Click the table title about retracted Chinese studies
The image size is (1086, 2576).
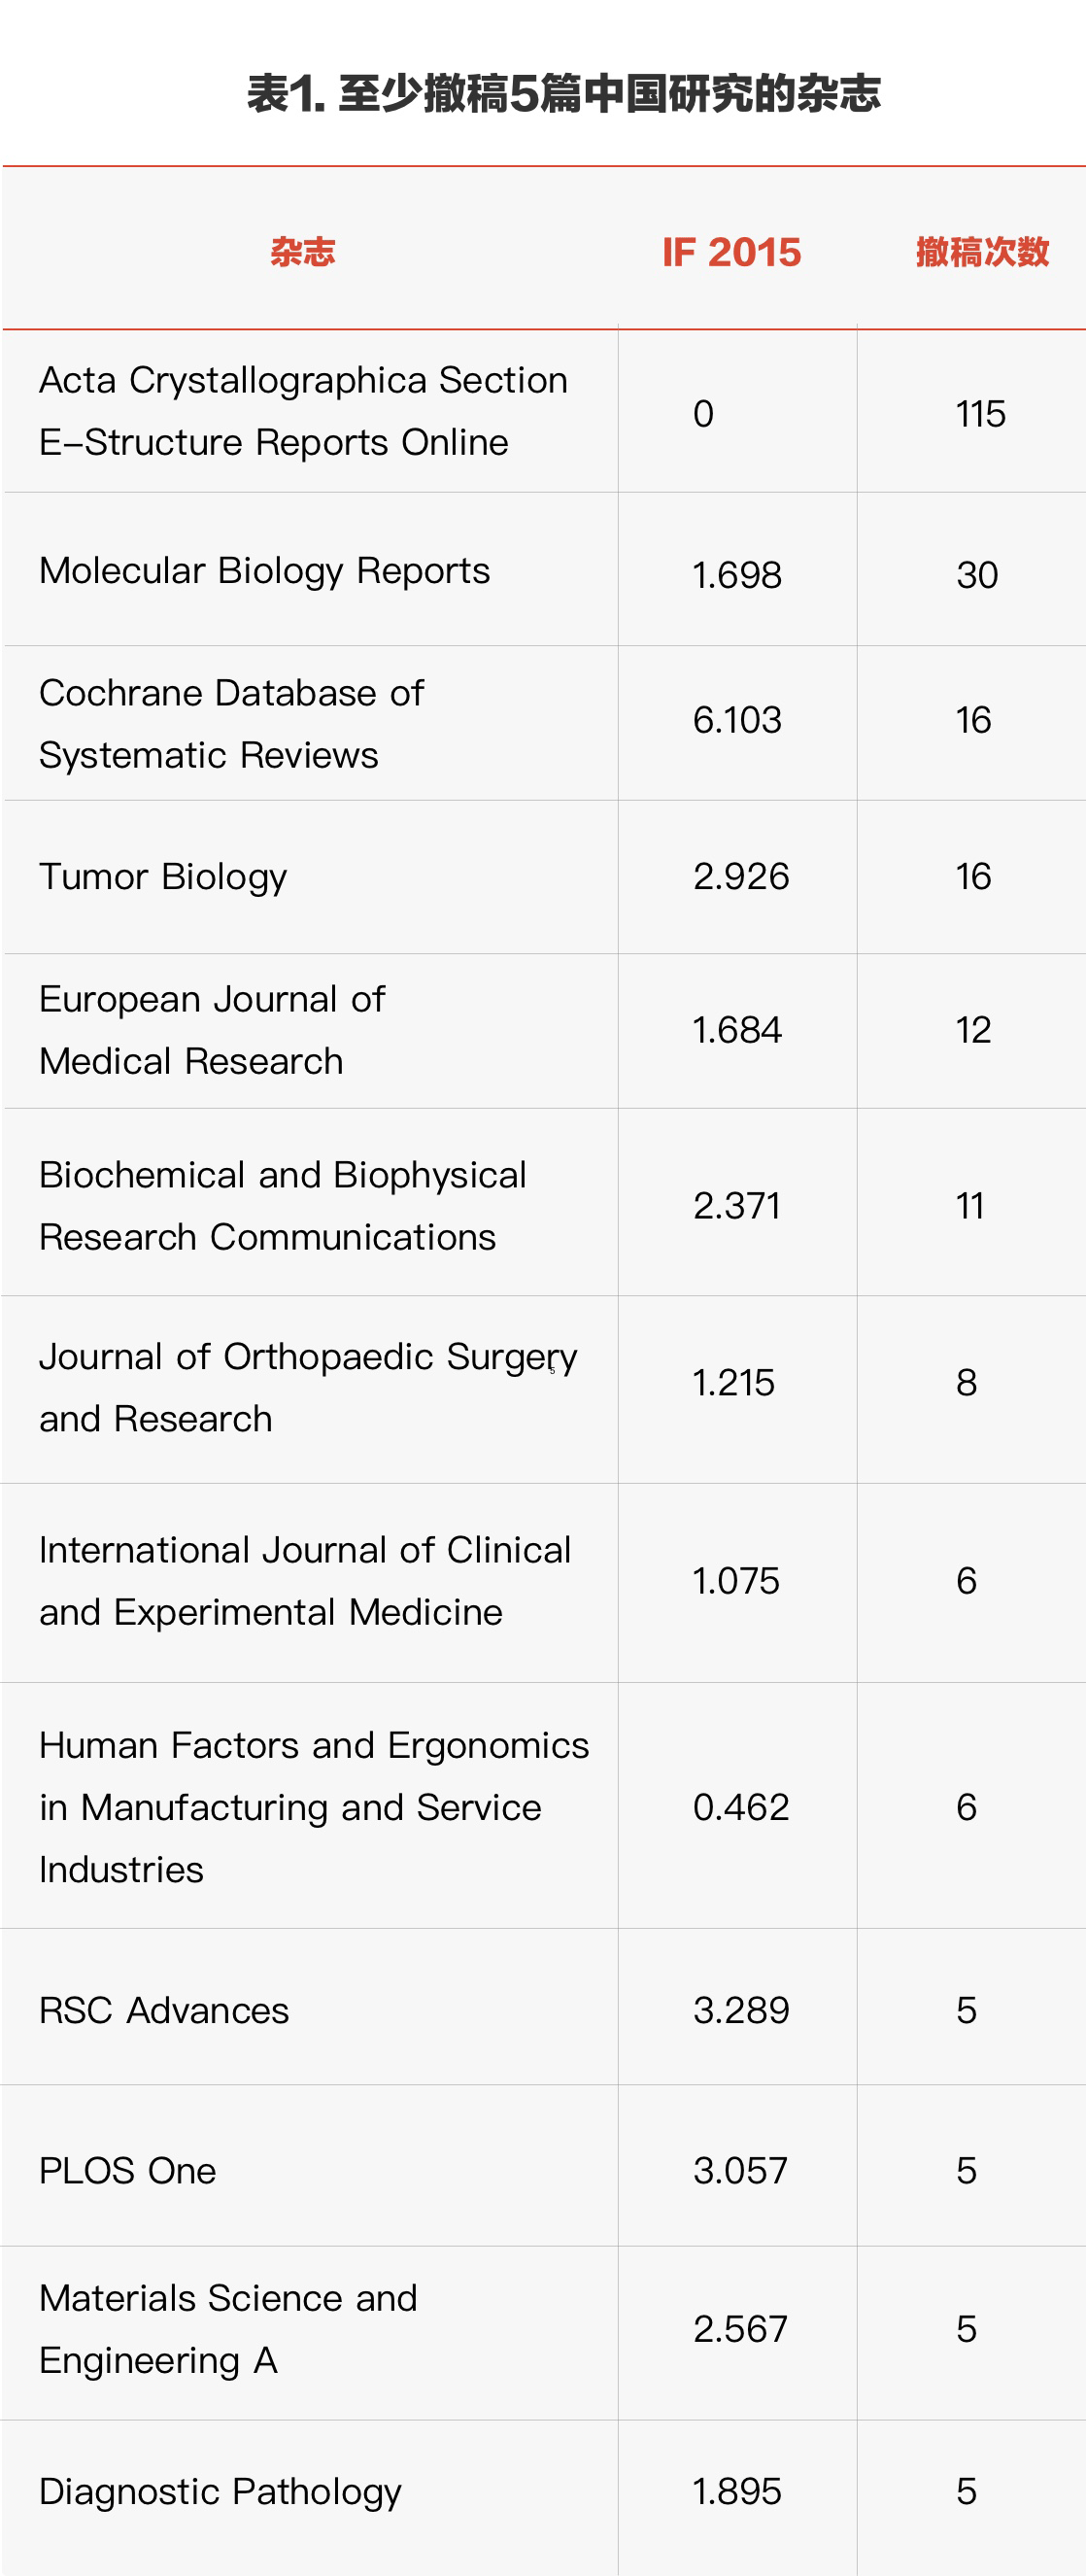pyautogui.click(x=563, y=94)
